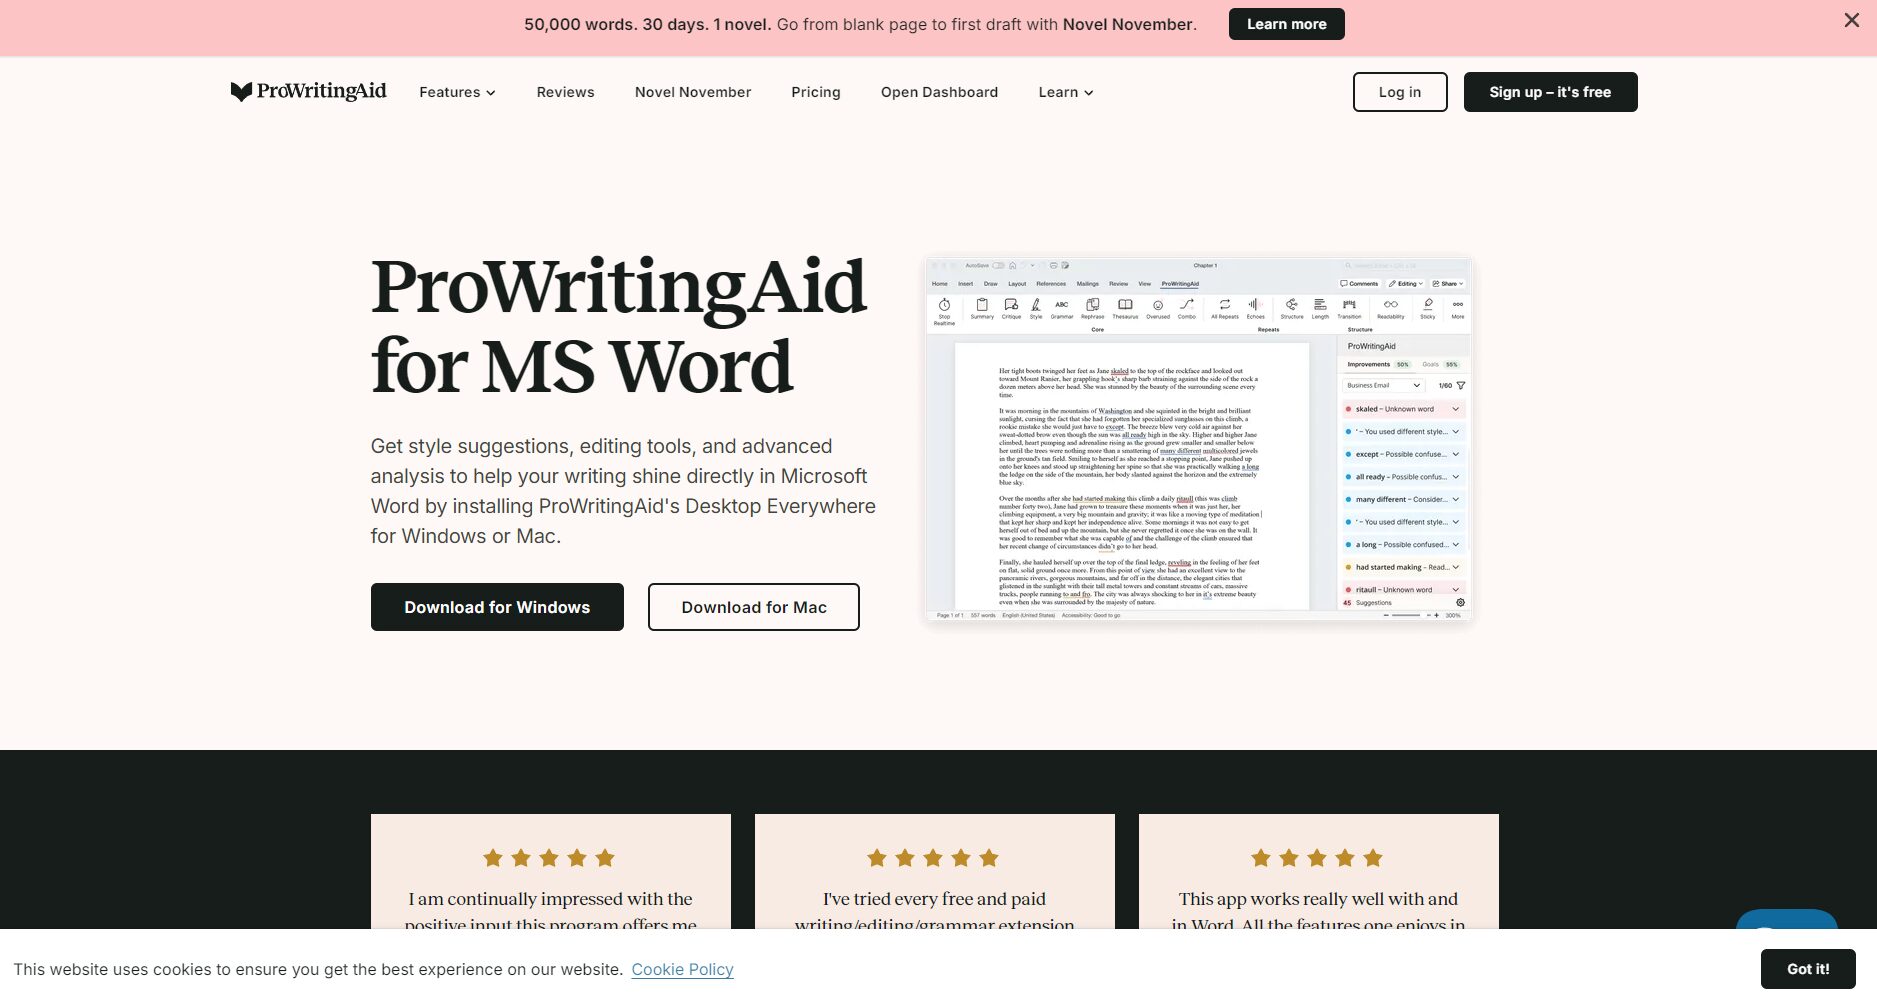Open the Cookie Policy link
The image size is (1877, 1001).
coord(682,969)
